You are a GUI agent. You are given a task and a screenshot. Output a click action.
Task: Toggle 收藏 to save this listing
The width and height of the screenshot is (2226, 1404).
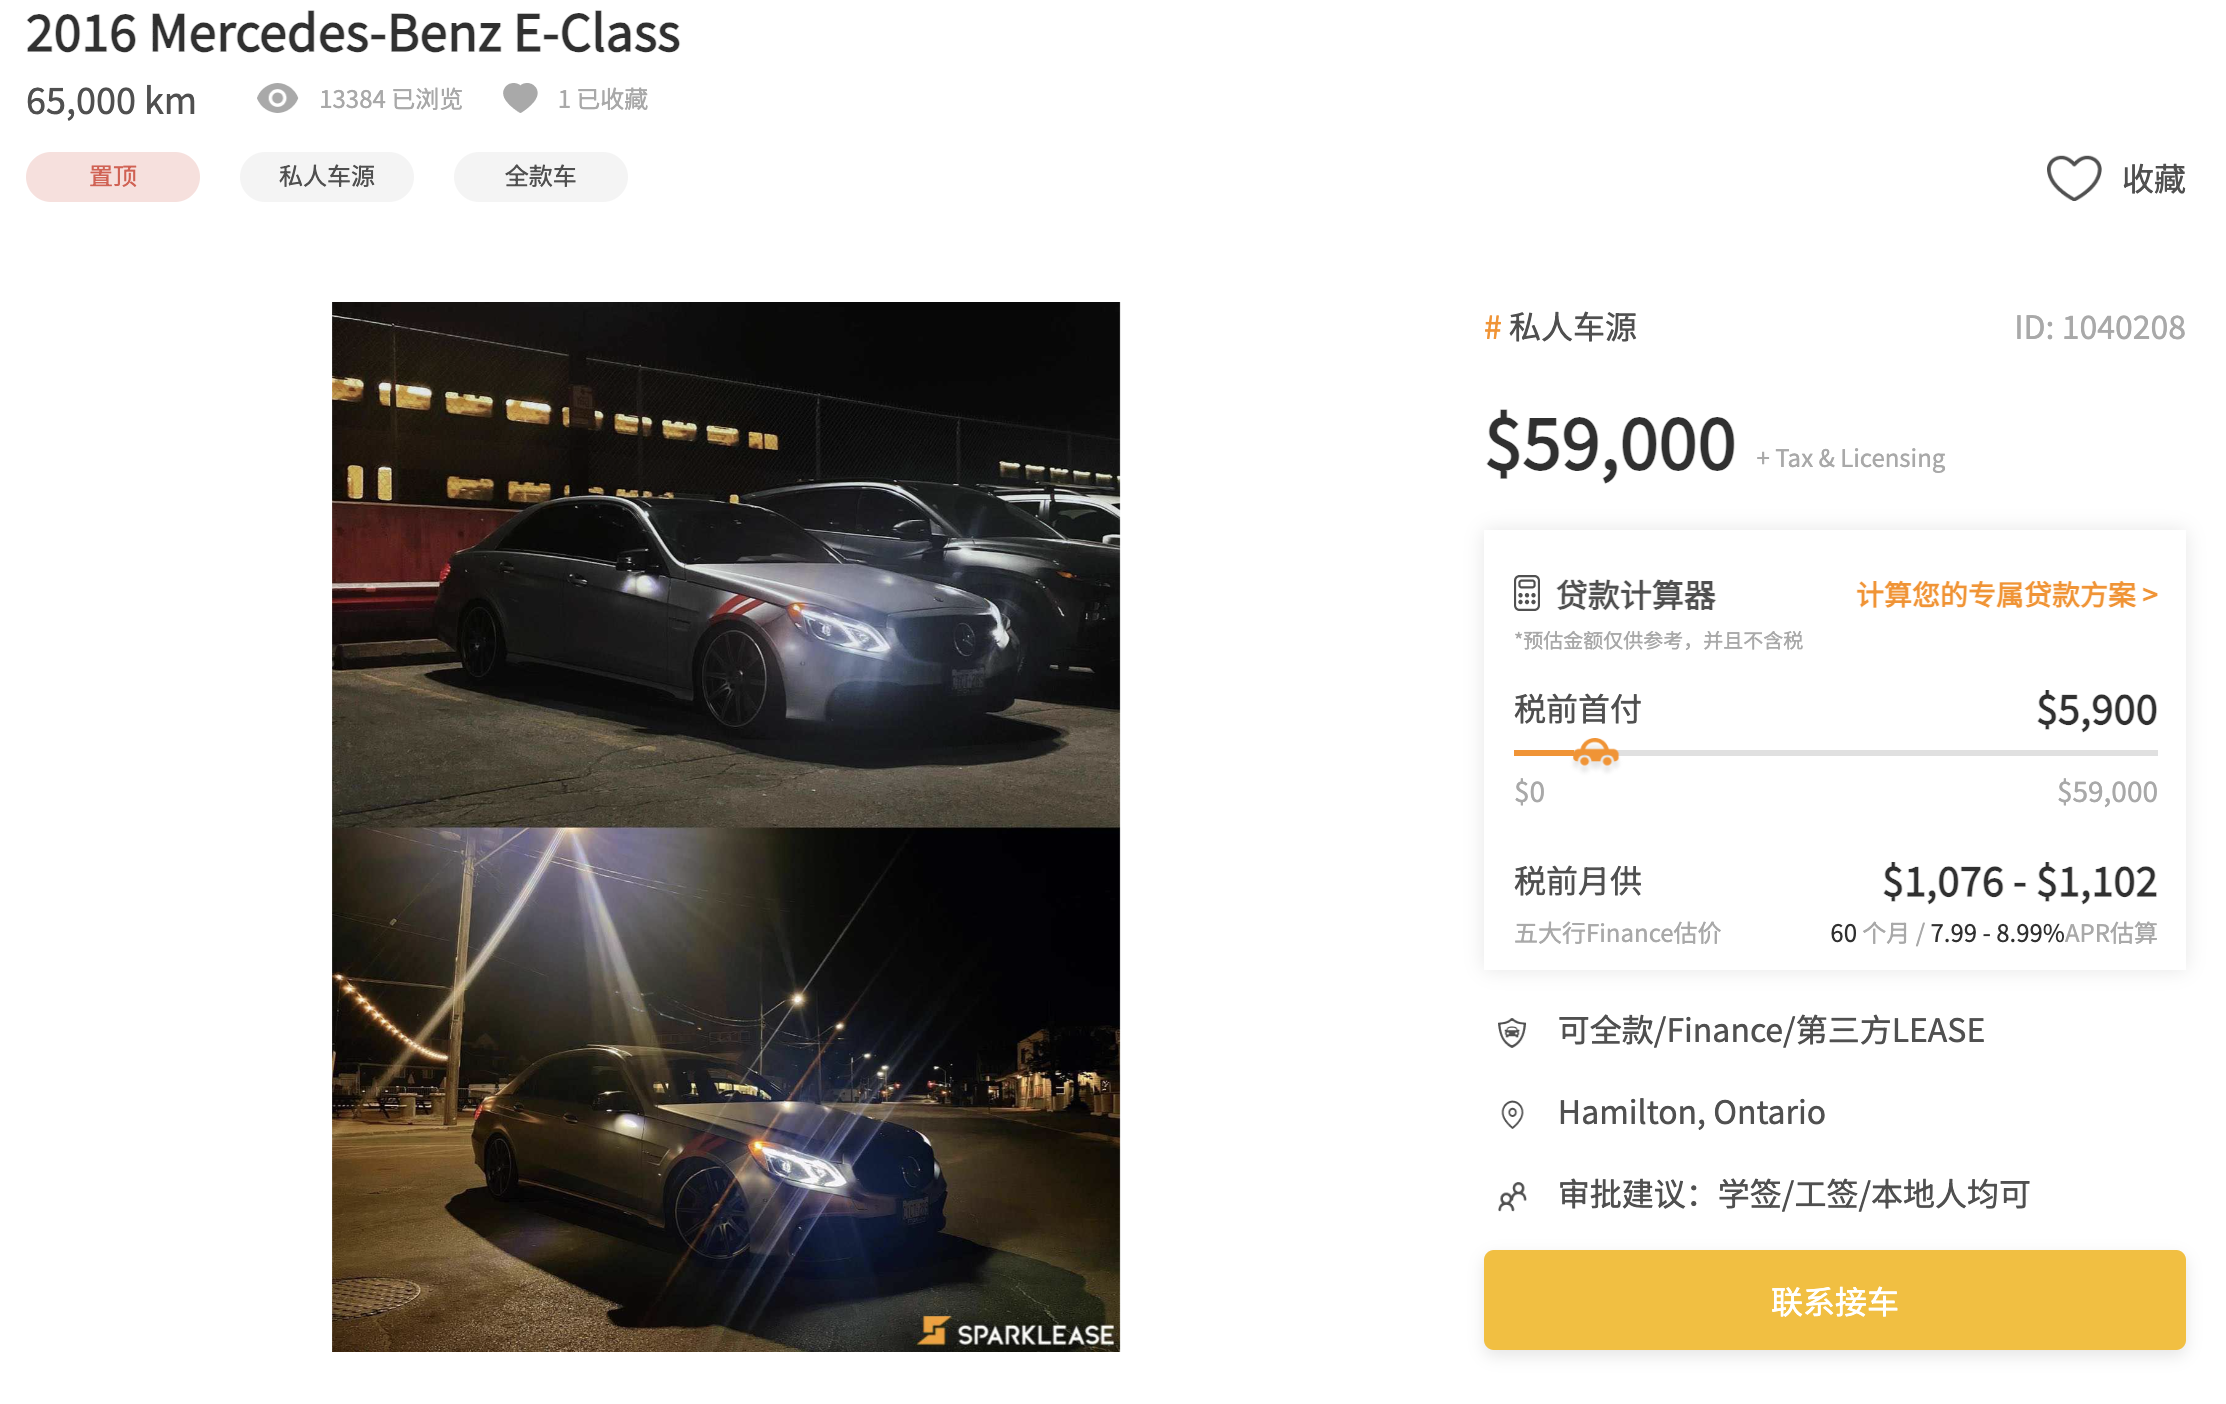[x=2116, y=178]
